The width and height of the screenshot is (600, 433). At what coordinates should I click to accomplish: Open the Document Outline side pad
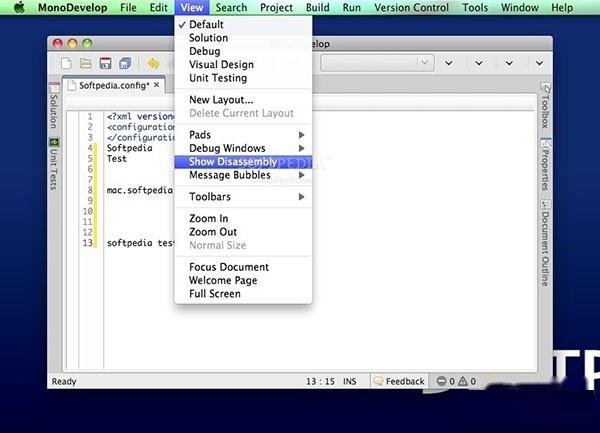tap(545, 243)
